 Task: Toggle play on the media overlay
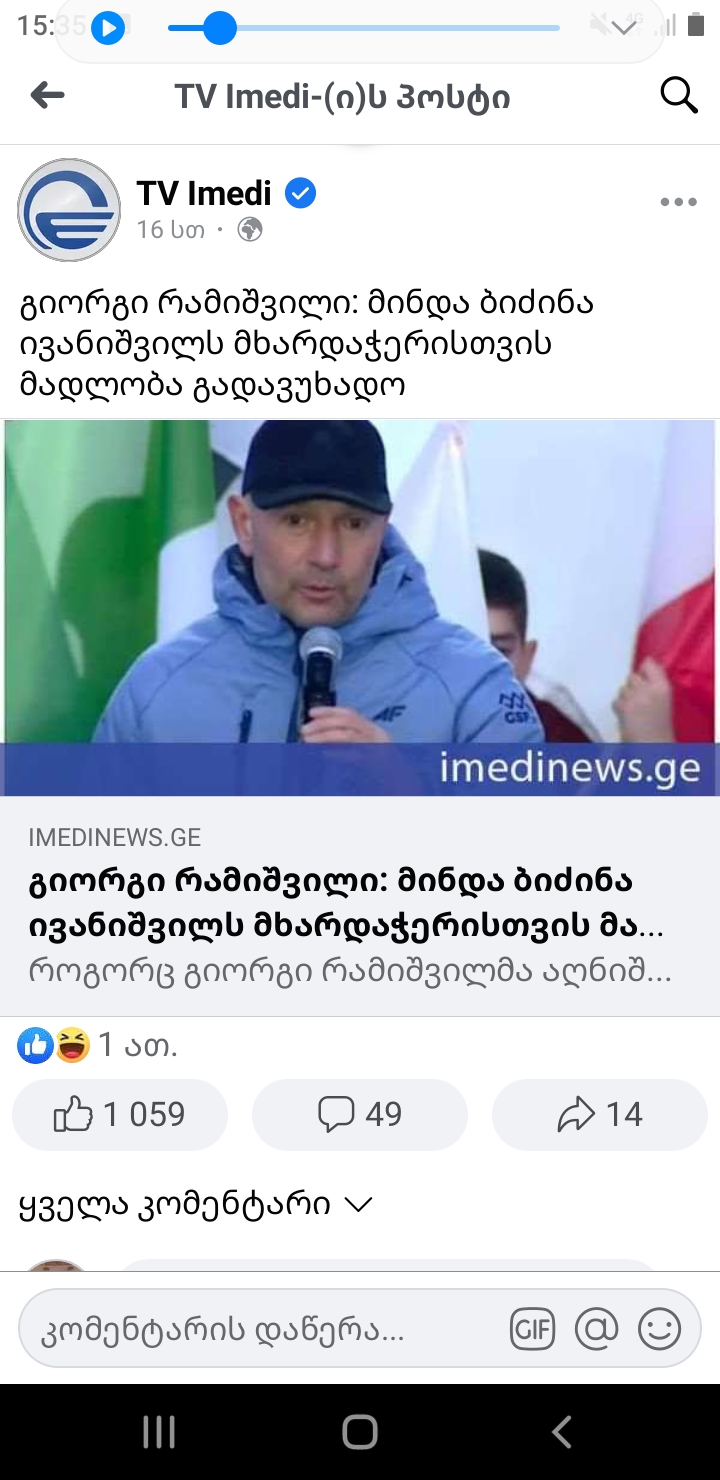point(108,28)
